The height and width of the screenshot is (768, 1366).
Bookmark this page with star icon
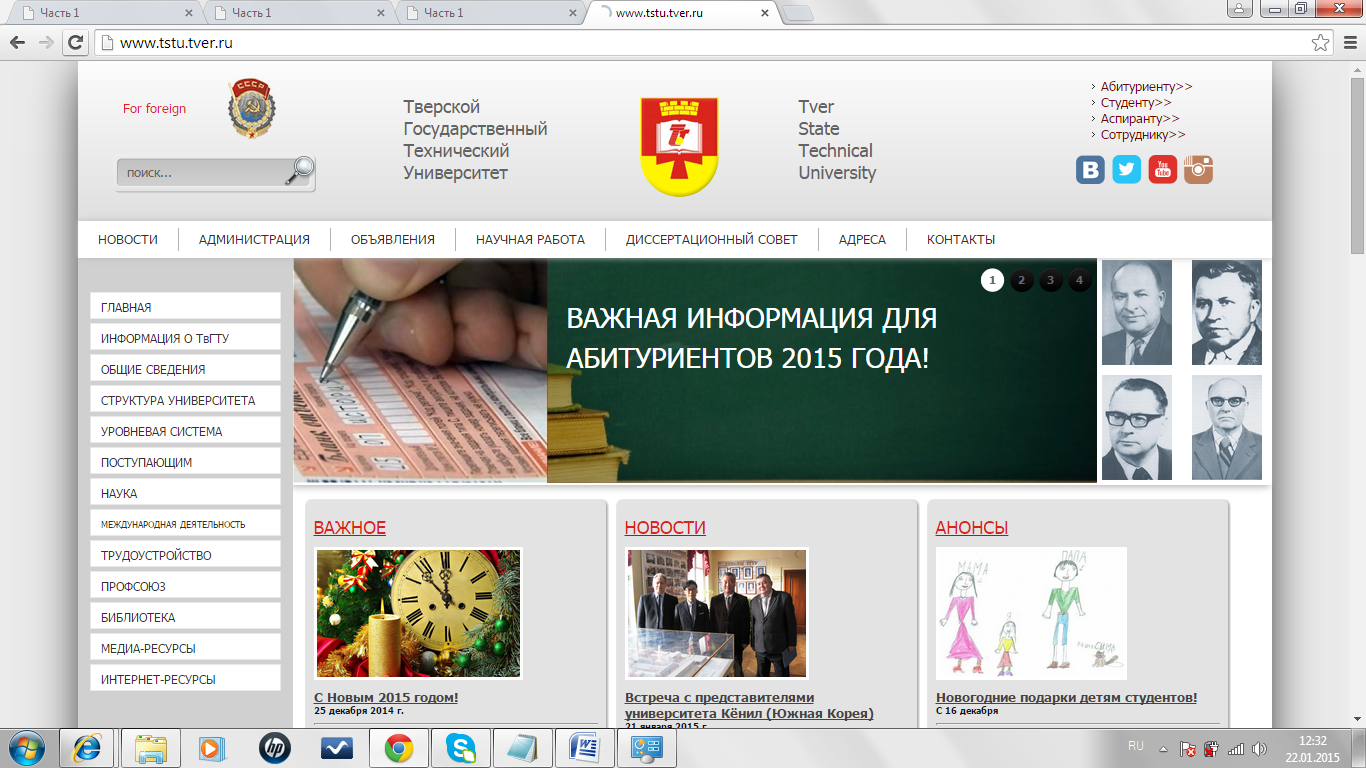(1321, 43)
